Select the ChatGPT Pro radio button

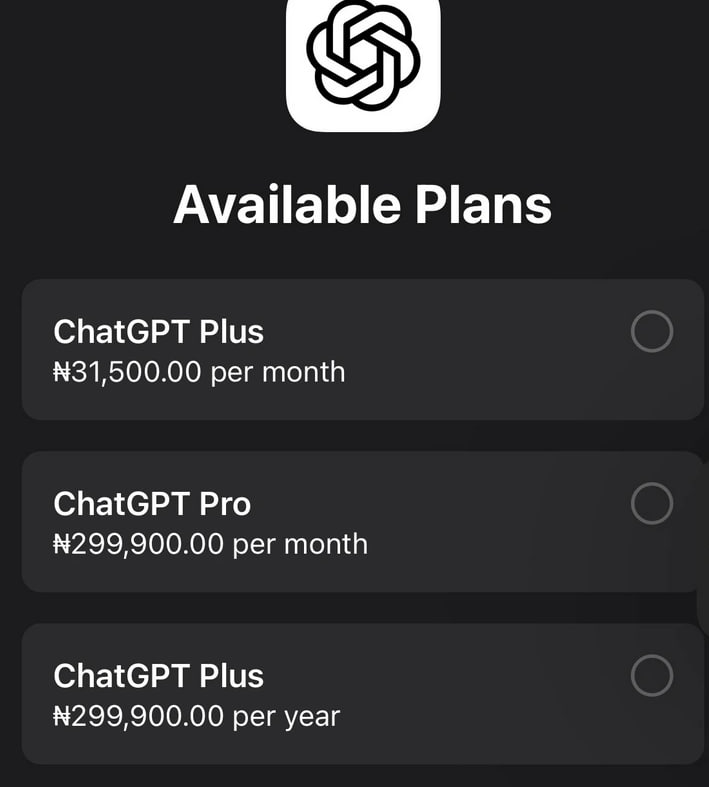click(x=652, y=503)
